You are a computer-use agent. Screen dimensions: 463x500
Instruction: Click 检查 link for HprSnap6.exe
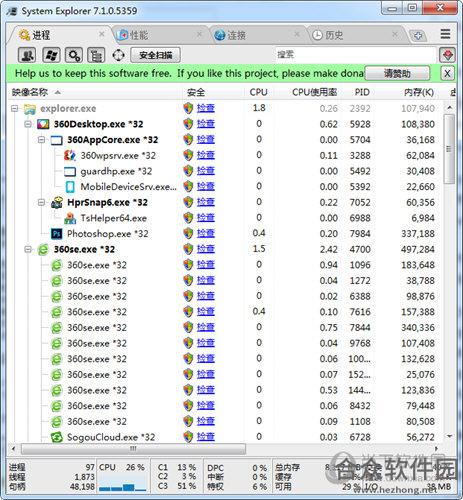pos(206,202)
